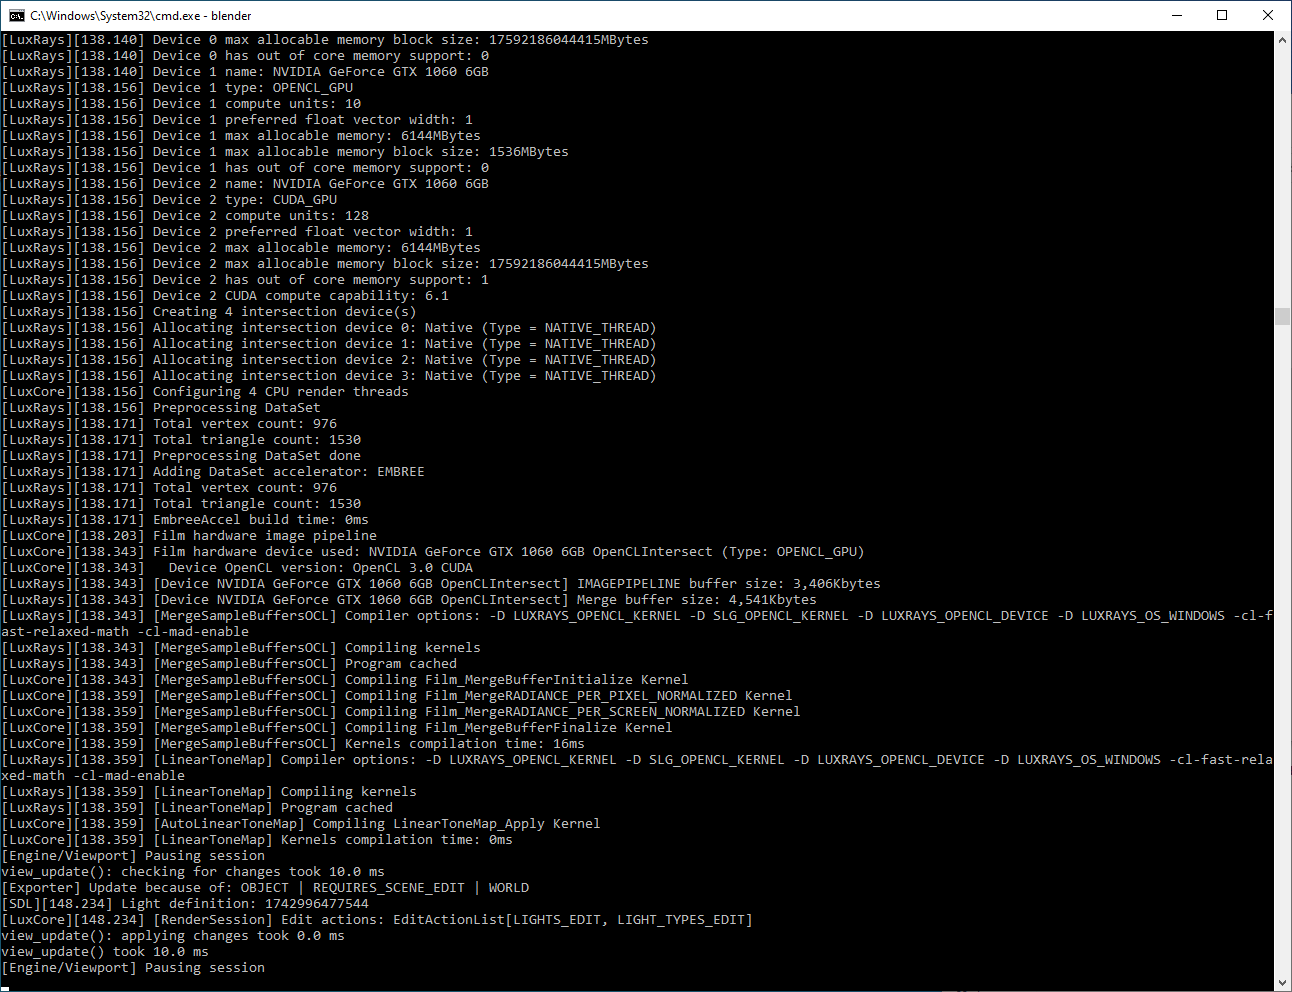1292x992 pixels.
Task: Click line 'Total vertex count: 976' at 138.171 first occurrence
Action: 169,424
